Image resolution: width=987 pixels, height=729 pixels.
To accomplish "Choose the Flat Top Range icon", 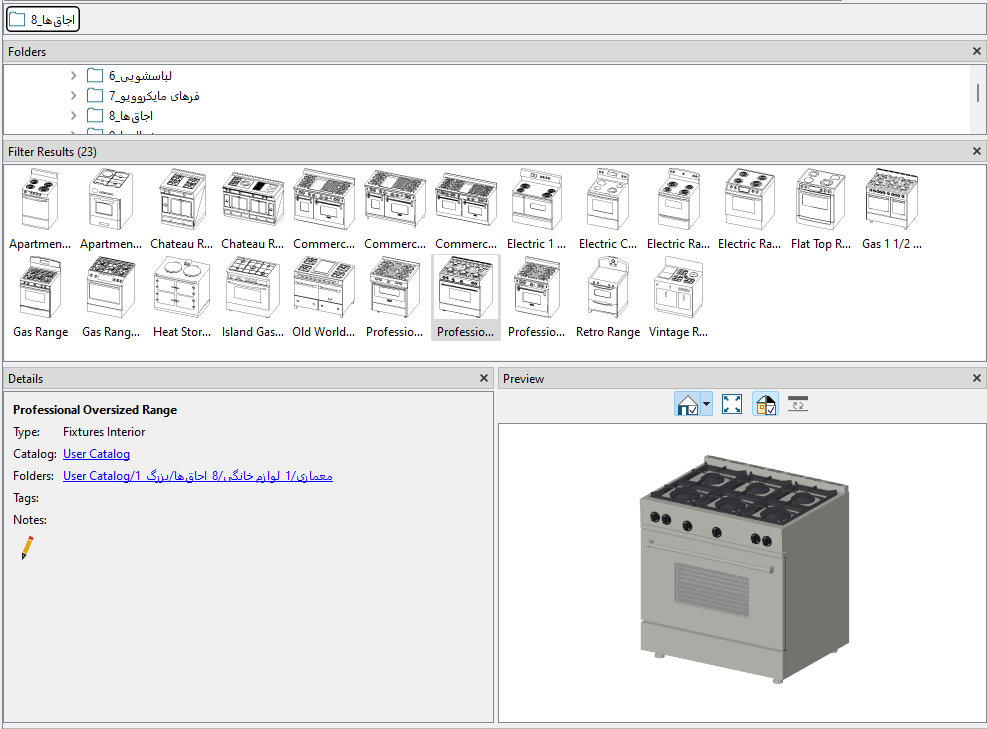I will coord(820,210).
